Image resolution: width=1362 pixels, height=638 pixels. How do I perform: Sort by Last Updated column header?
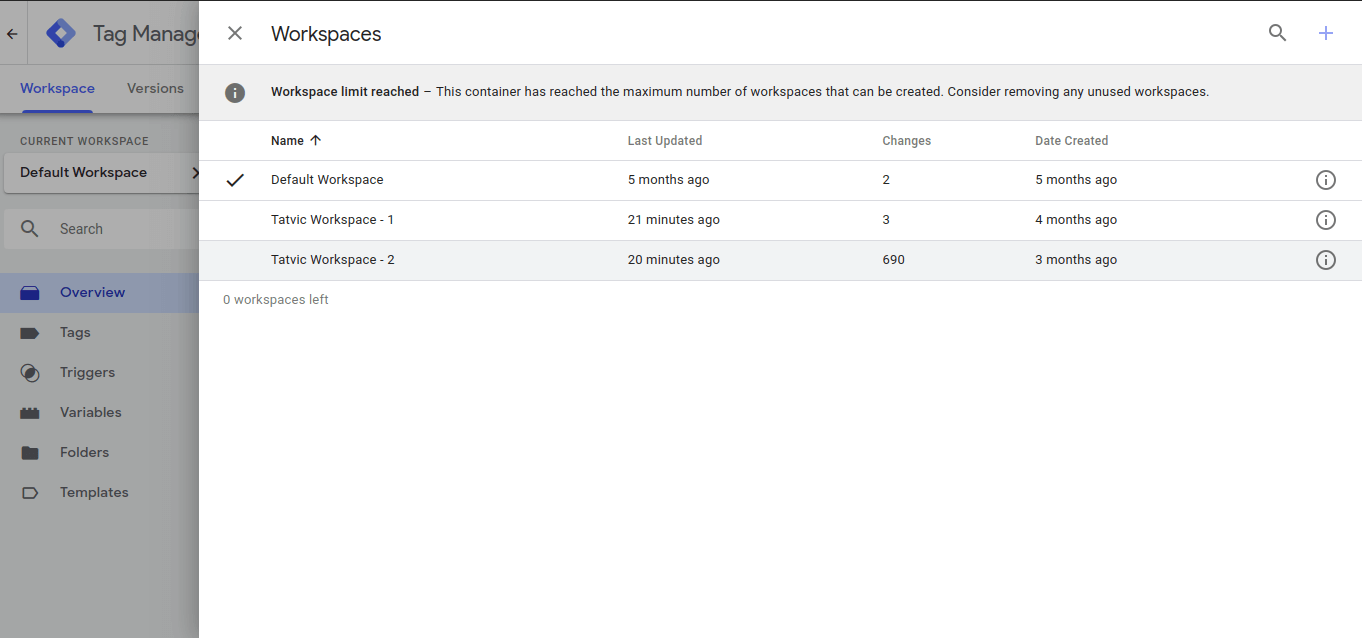(x=665, y=141)
